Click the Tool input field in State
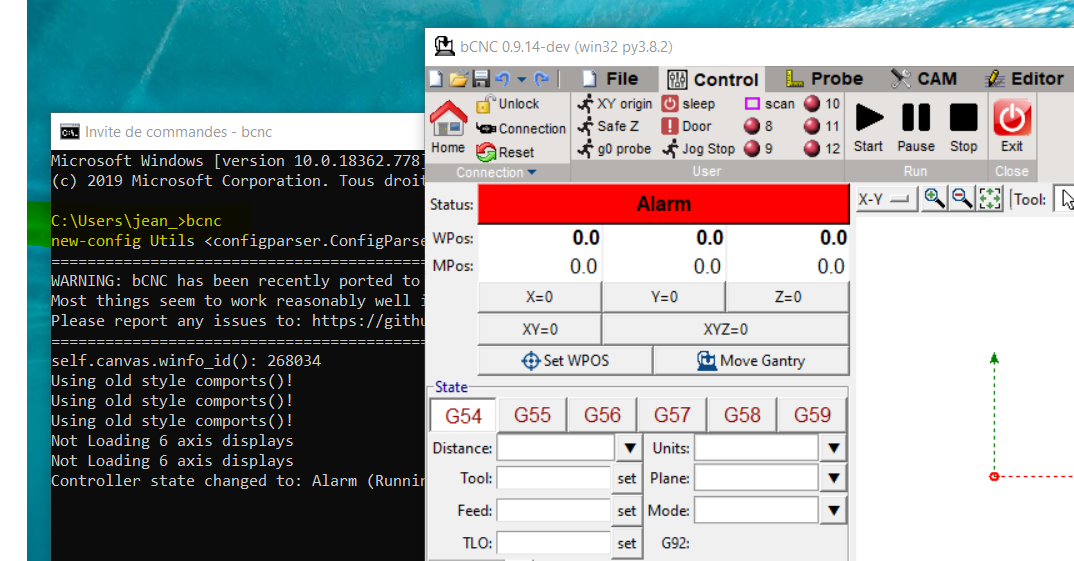This screenshot has height=561, width=1074. coord(553,478)
